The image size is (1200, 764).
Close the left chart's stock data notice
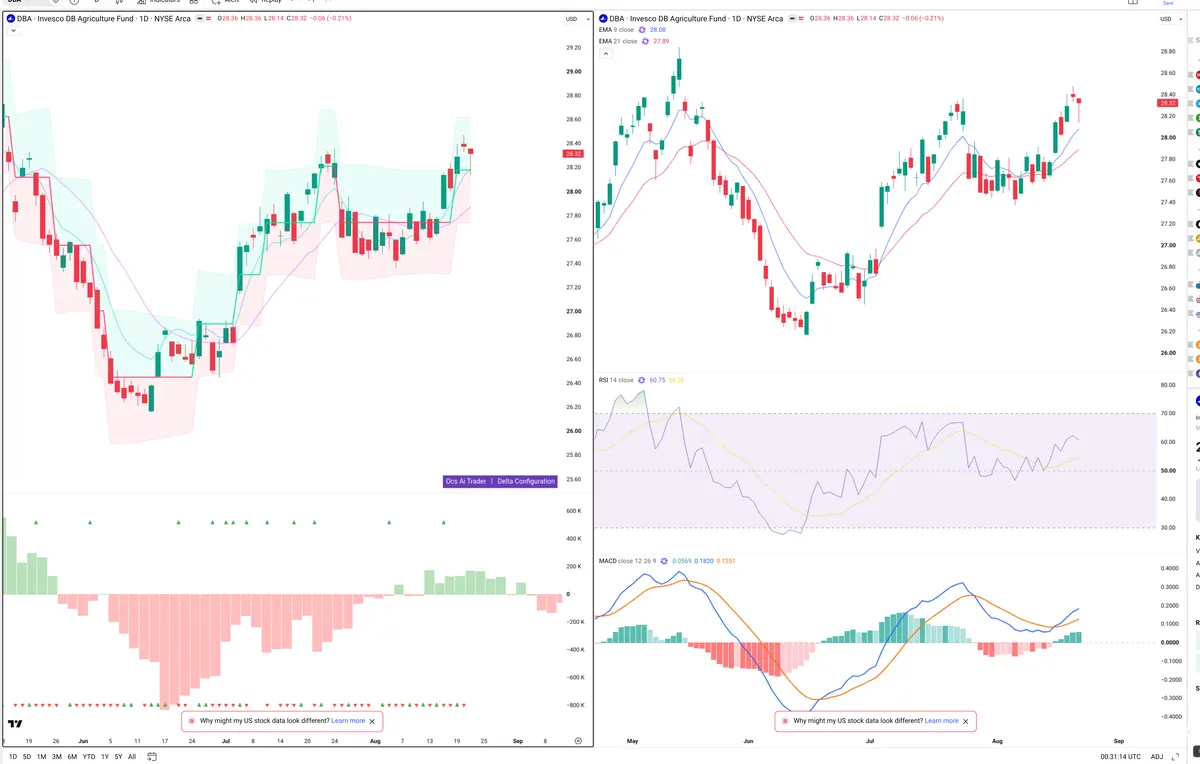pyautogui.click(x=373, y=721)
